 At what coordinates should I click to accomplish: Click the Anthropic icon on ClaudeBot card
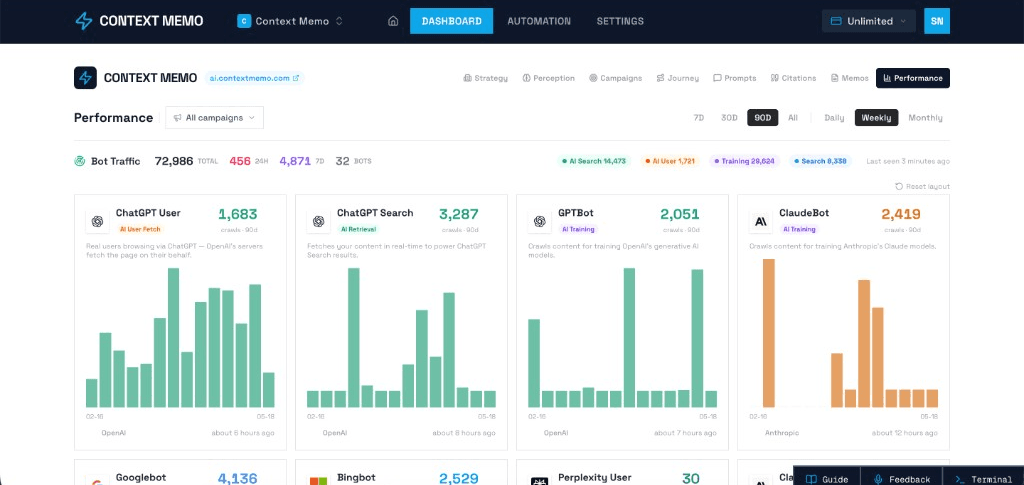[x=761, y=221]
